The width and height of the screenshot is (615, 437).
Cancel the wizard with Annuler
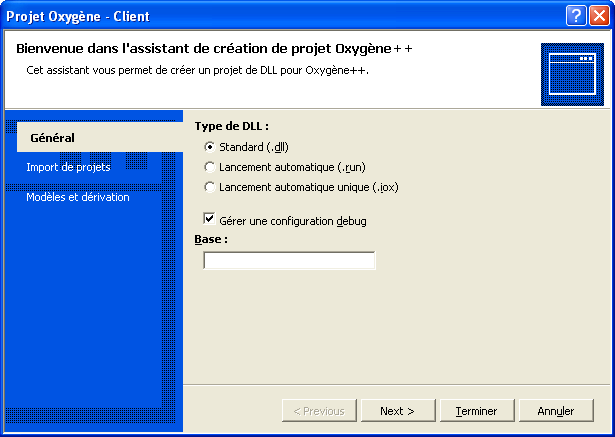pyautogui.click(x=556, y=411)
